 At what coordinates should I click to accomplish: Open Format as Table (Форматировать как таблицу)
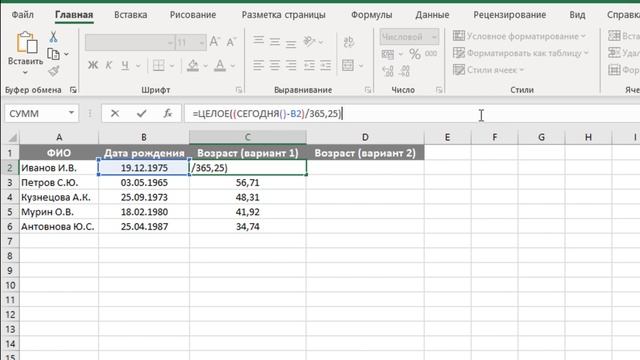click(521, 53)
